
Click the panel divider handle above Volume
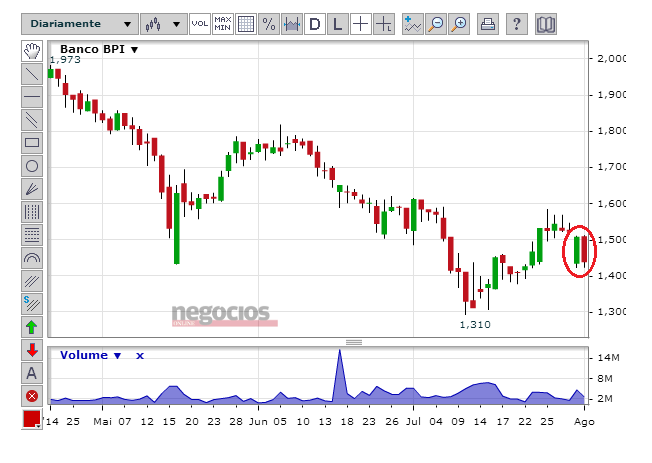354,342
